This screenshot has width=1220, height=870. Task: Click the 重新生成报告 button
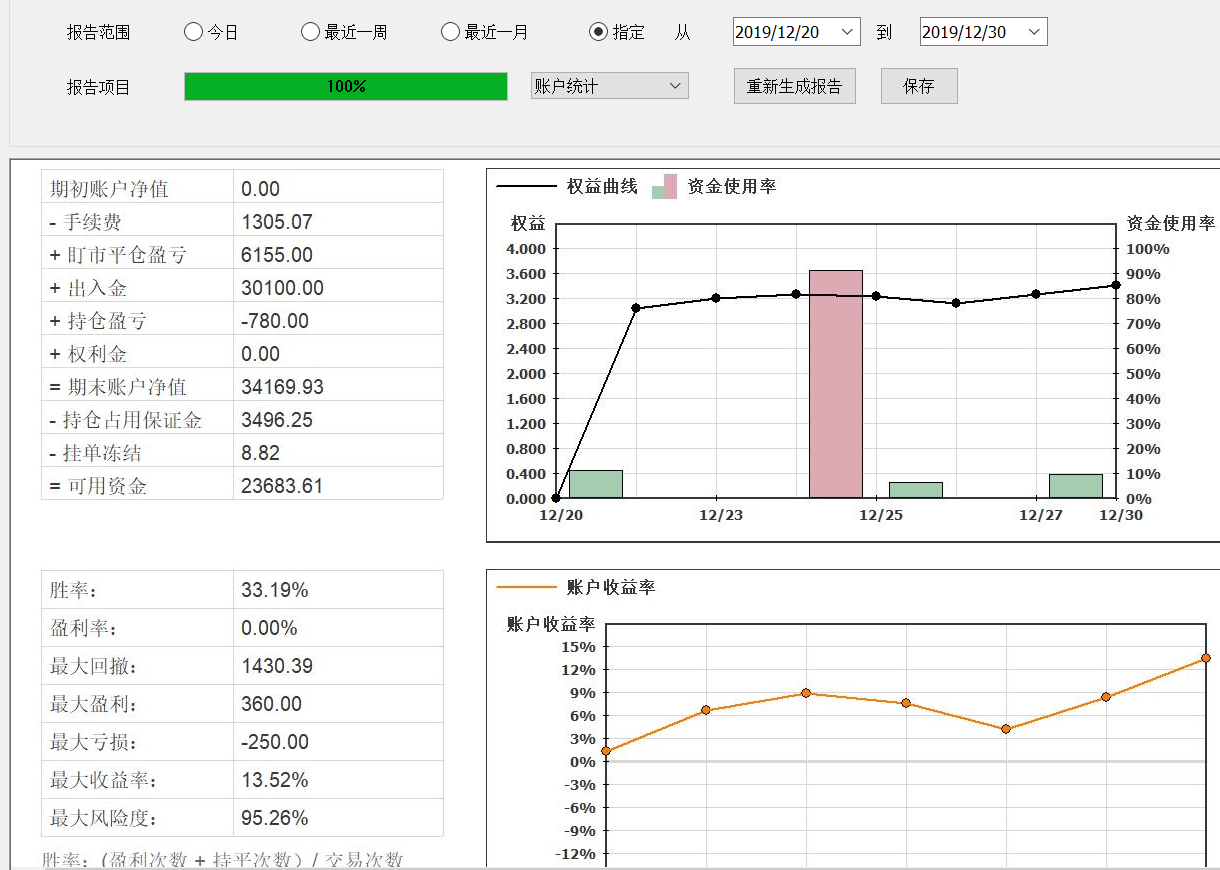click(794, 86)
